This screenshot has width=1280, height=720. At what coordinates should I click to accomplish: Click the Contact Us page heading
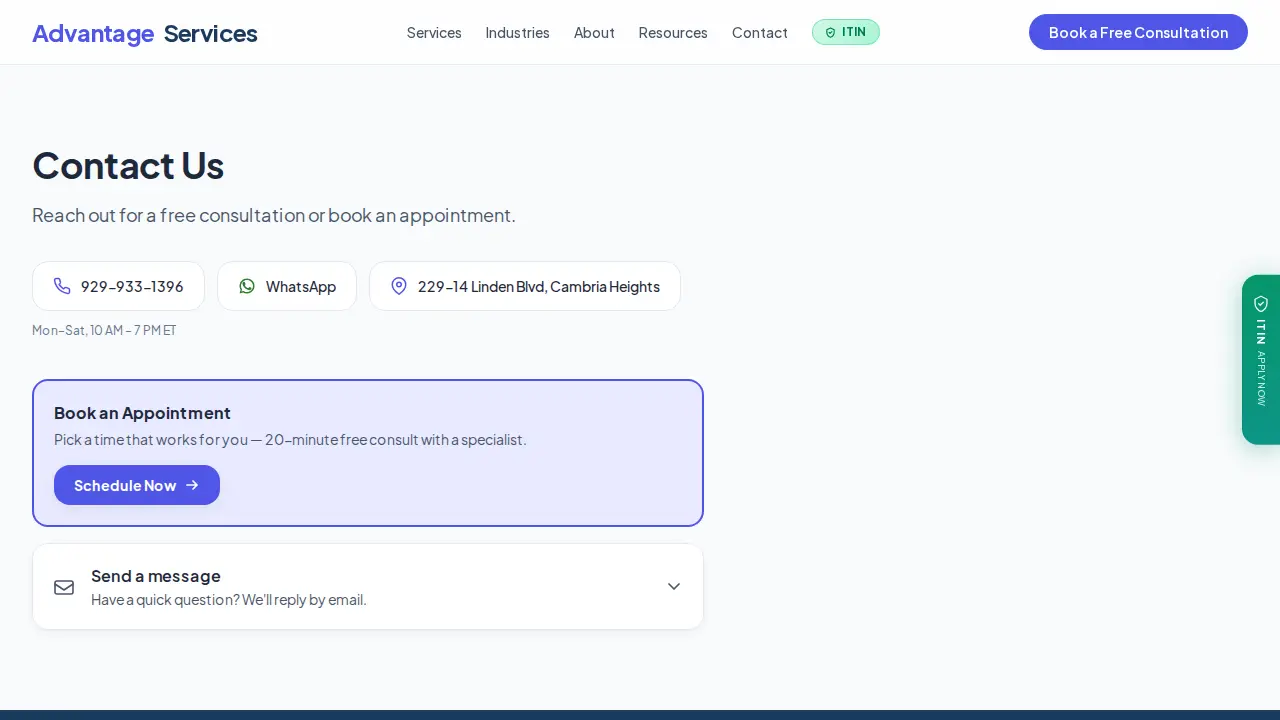click(x=128, y=165)
